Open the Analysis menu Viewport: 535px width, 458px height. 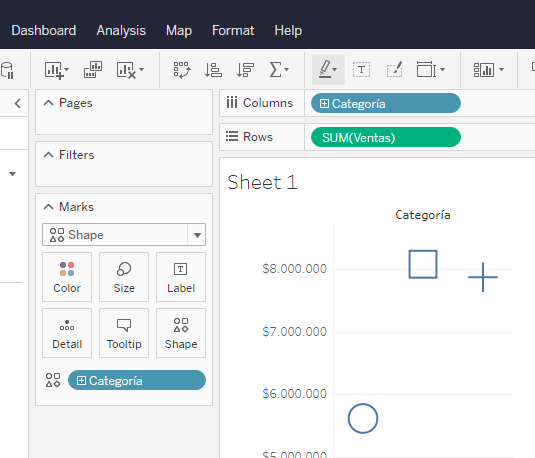(x=121, y=31)
